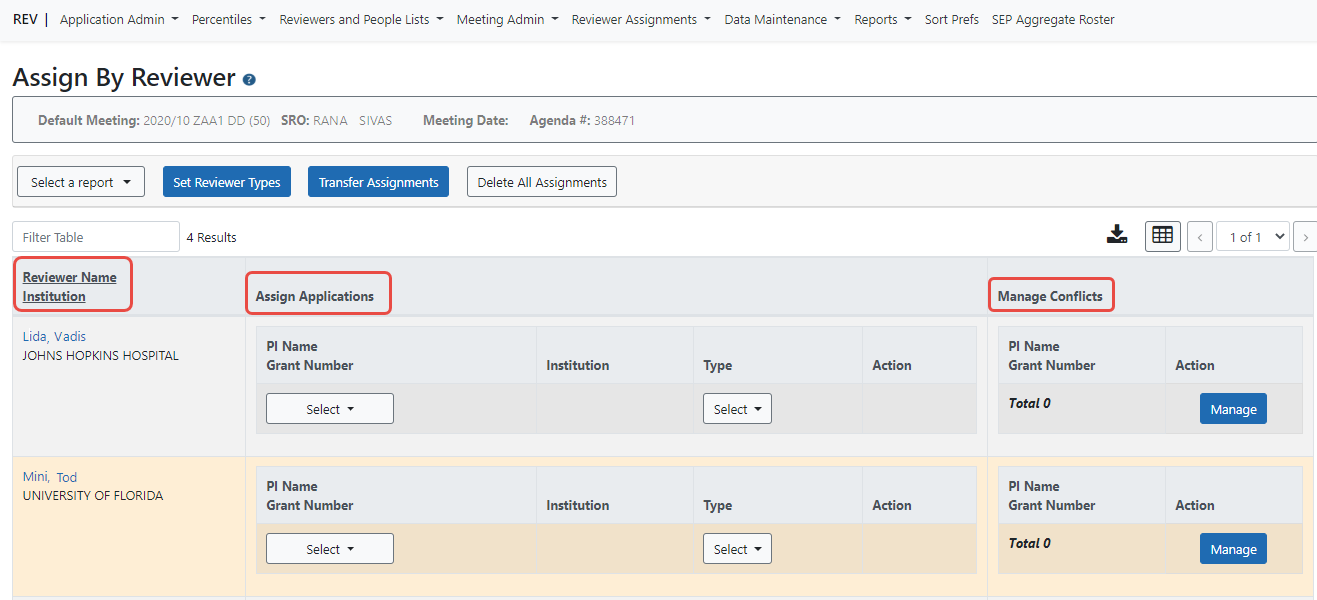Open the Reviewer Assignments menu
Viewport: 1317px width, 600px height.
[x=642, y=20]
